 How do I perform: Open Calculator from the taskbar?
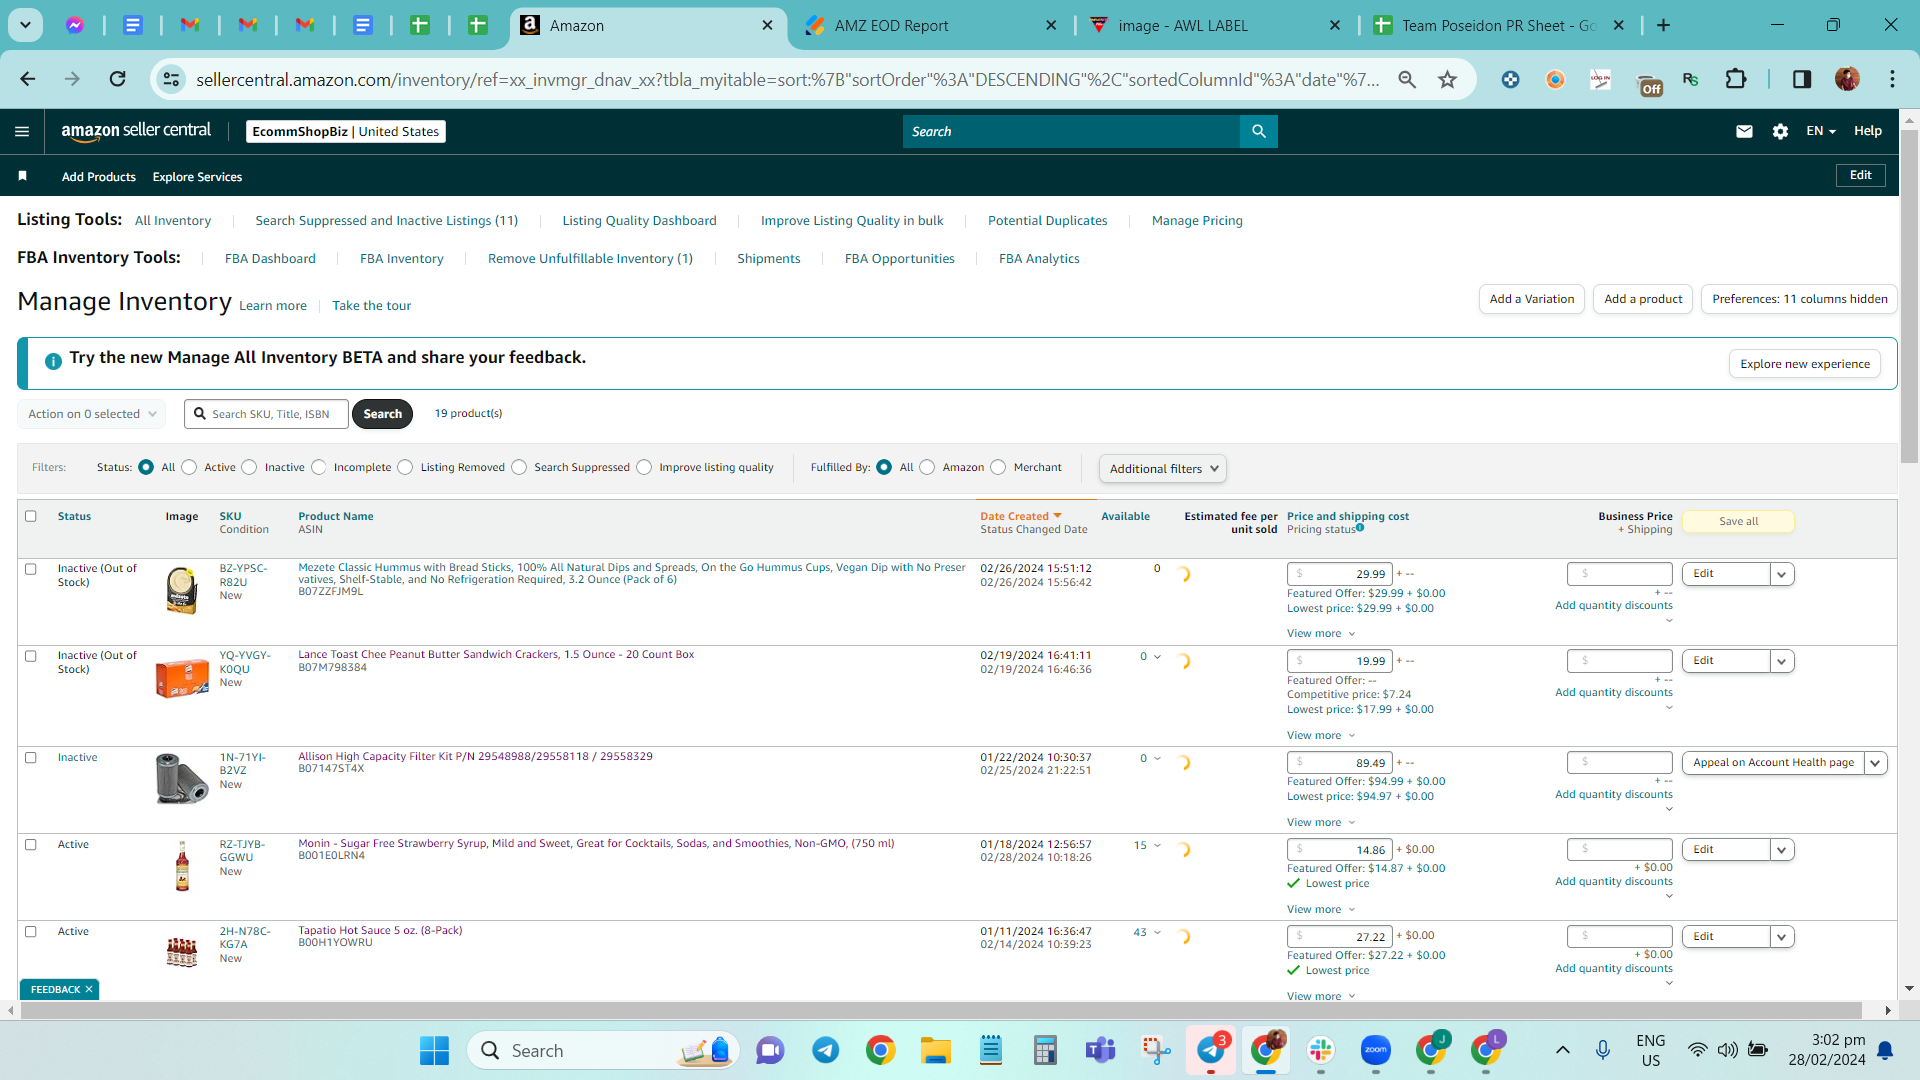coord(1045,1050)
